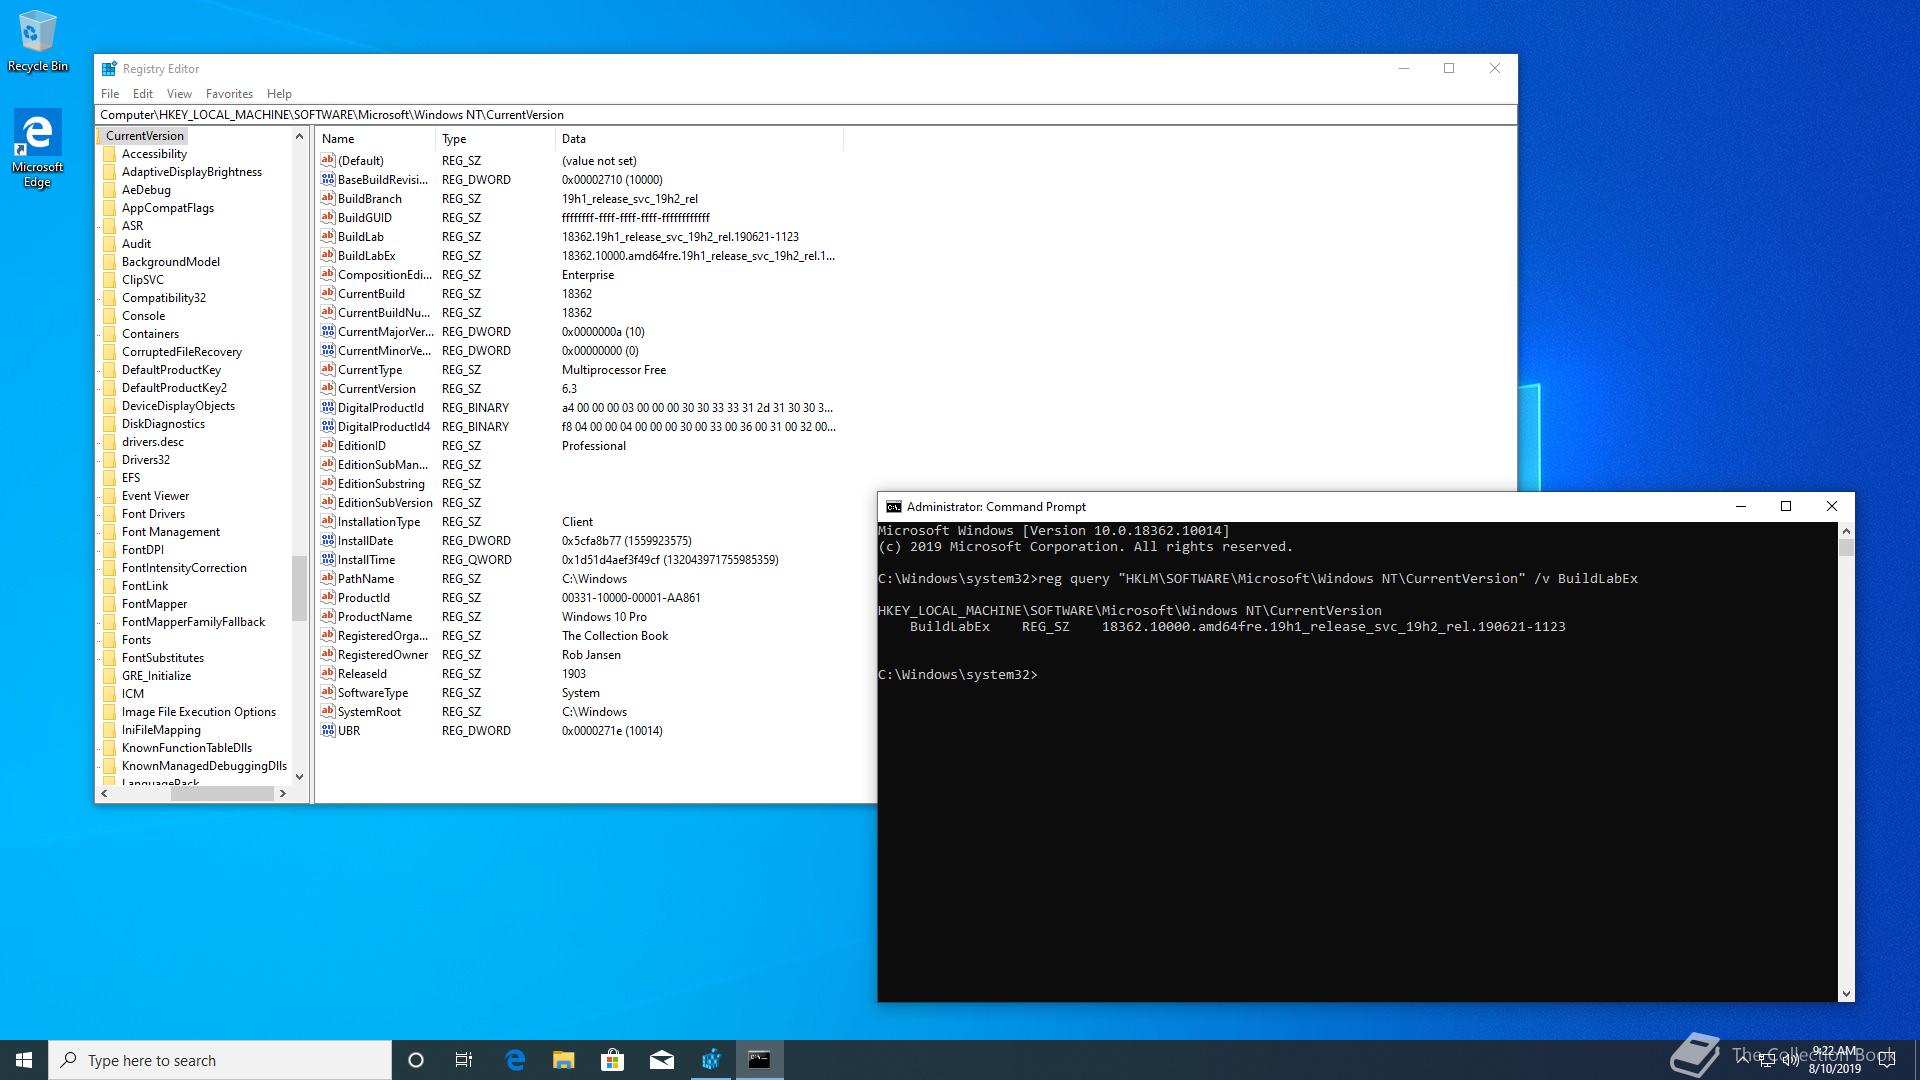1920x1080 pixels.
Task: Select the AppCompatFlags key folder icon
Action: coord(109,208)
